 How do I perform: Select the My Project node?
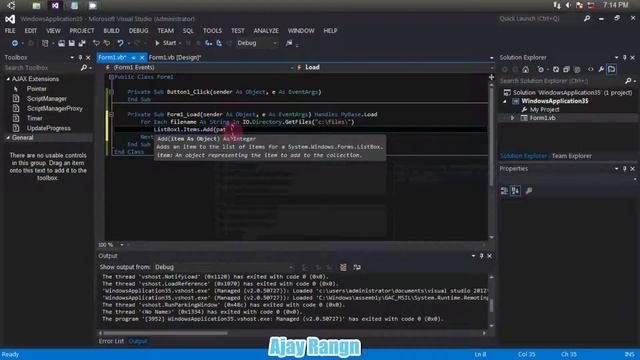(x=544, y=109)
